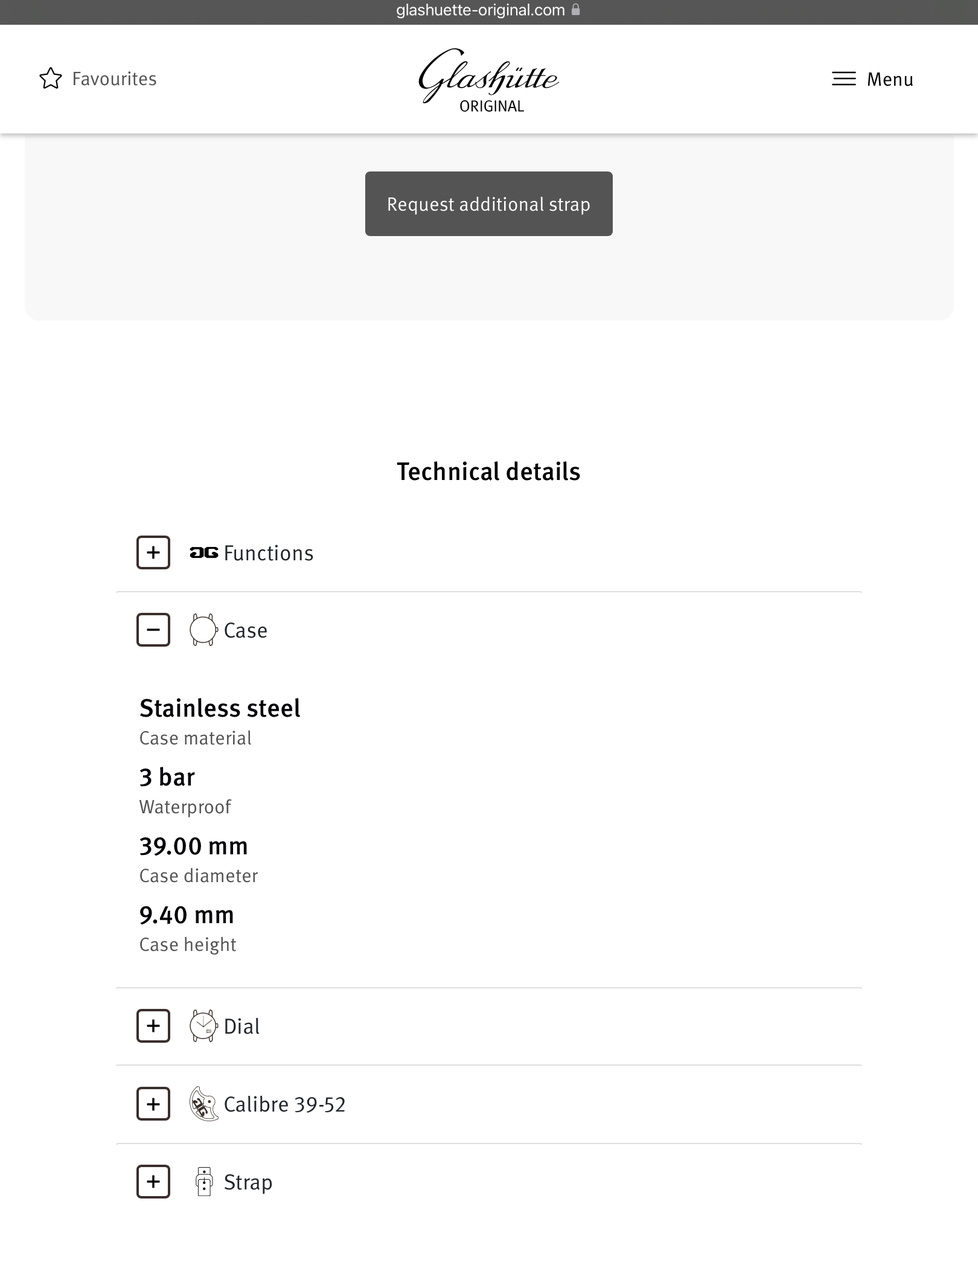Expand Calibre 39-52 section plus button

point(153,1104)
